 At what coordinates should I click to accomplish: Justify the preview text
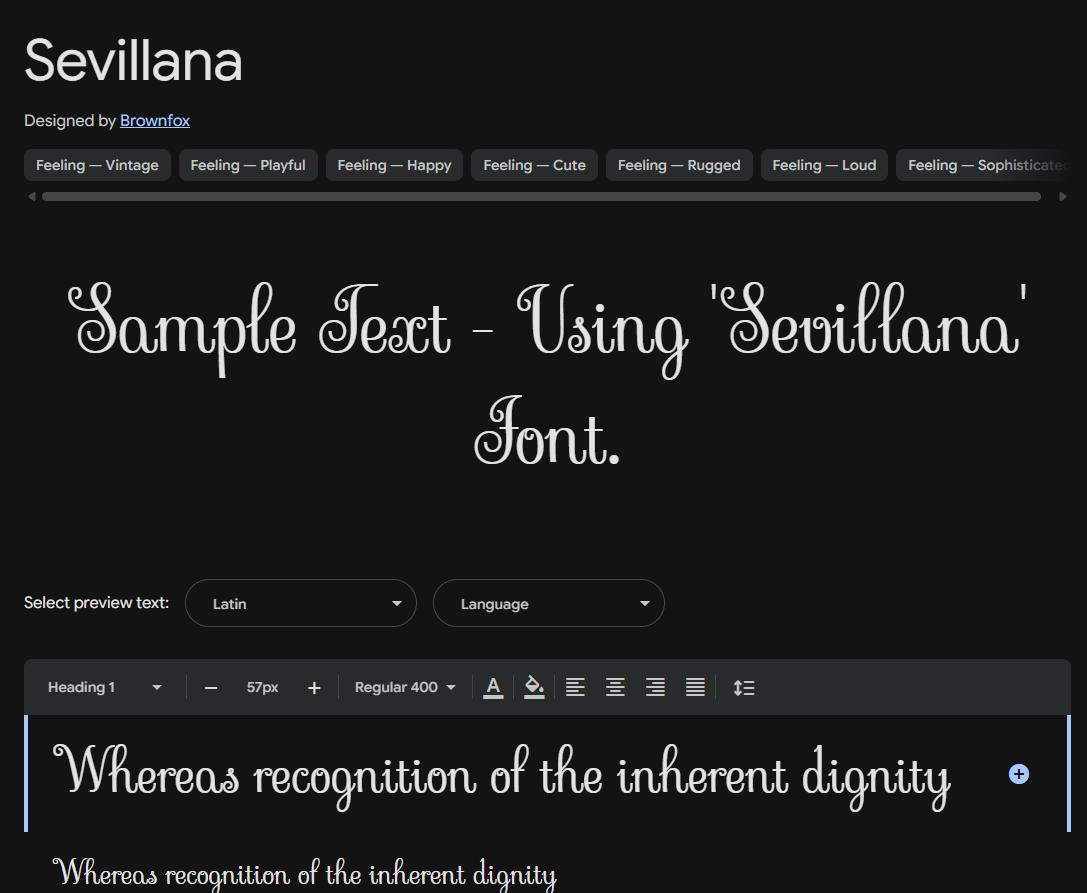pos(695,687)
